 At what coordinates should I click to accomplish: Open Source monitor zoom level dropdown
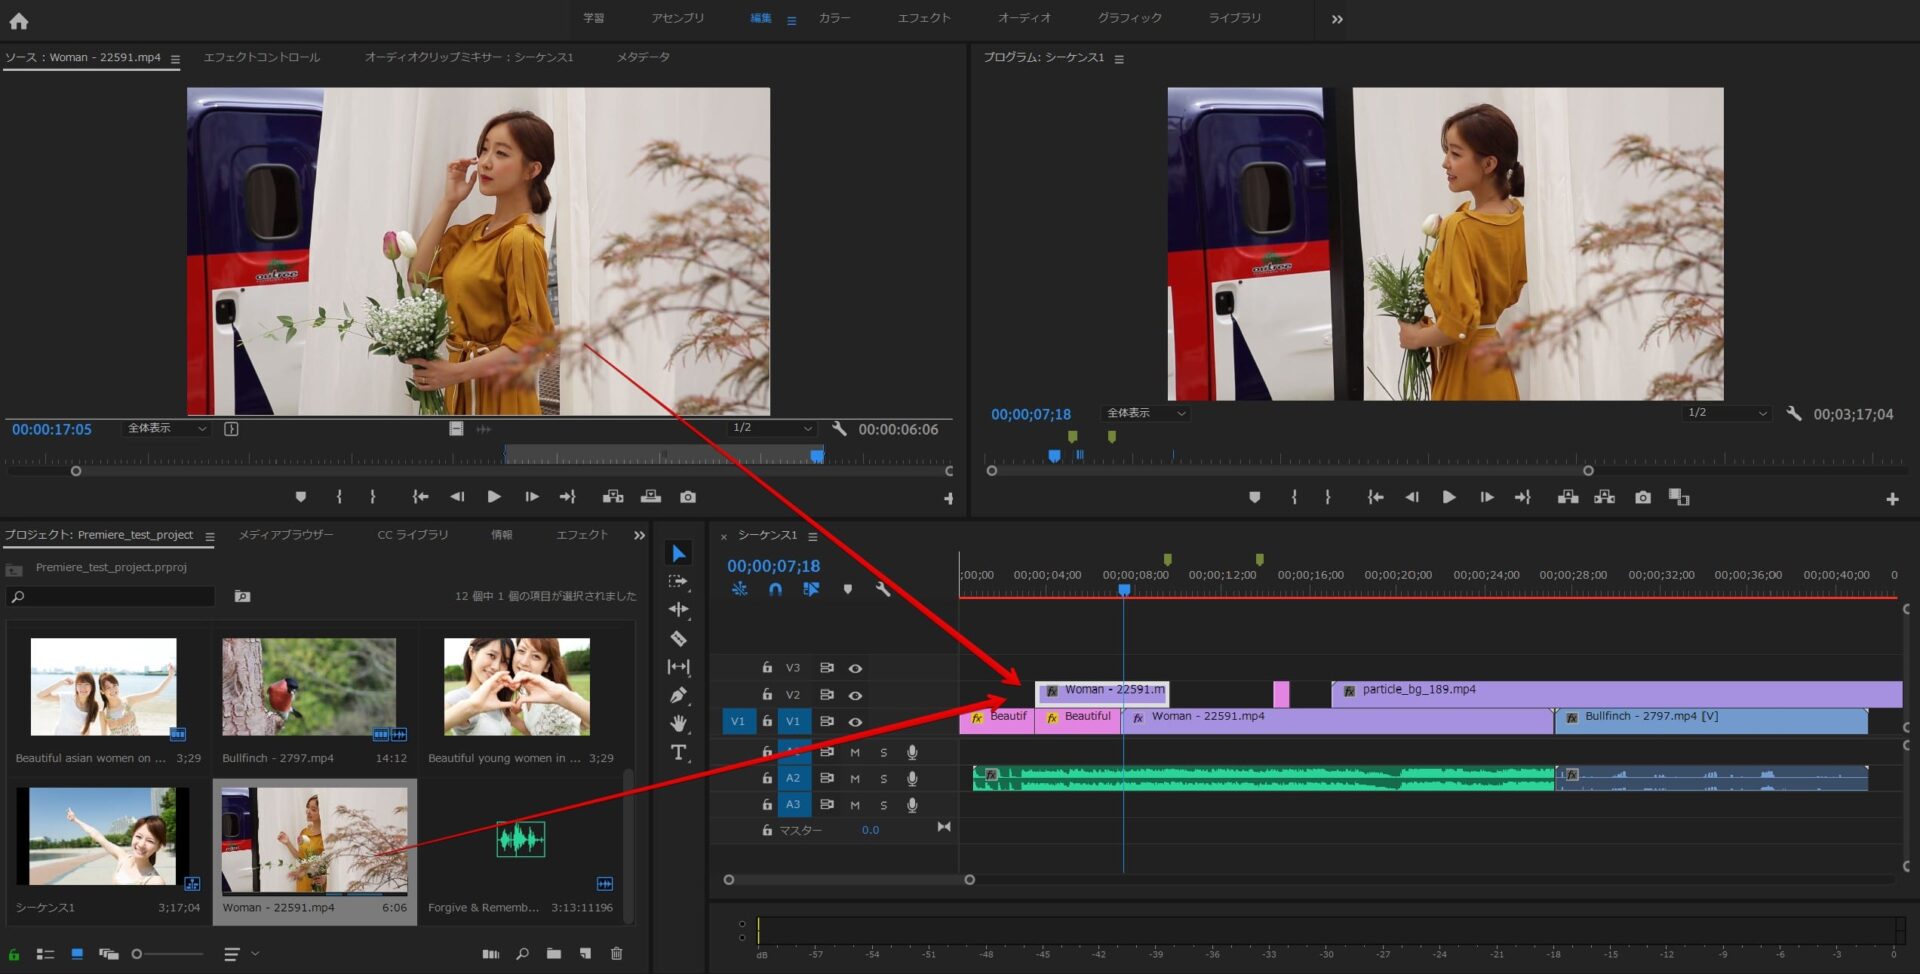pos(167,429)
